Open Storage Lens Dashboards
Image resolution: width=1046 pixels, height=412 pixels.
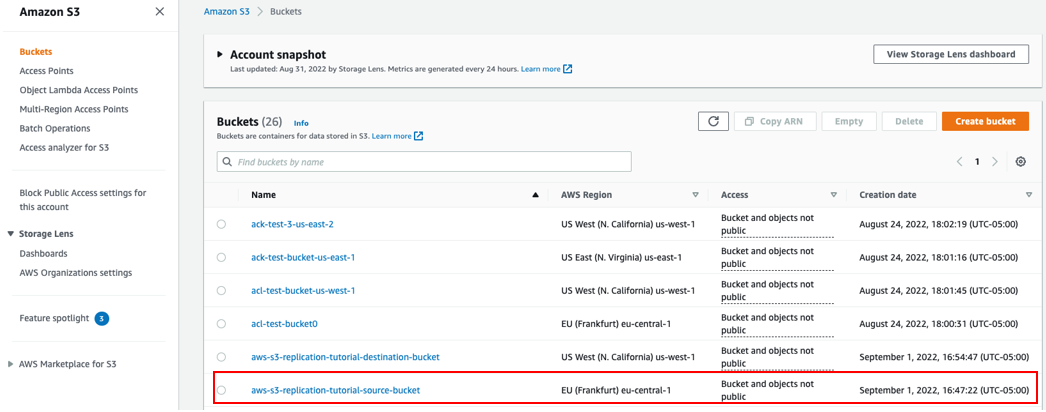pyautogui.click(x=43, y=254)
